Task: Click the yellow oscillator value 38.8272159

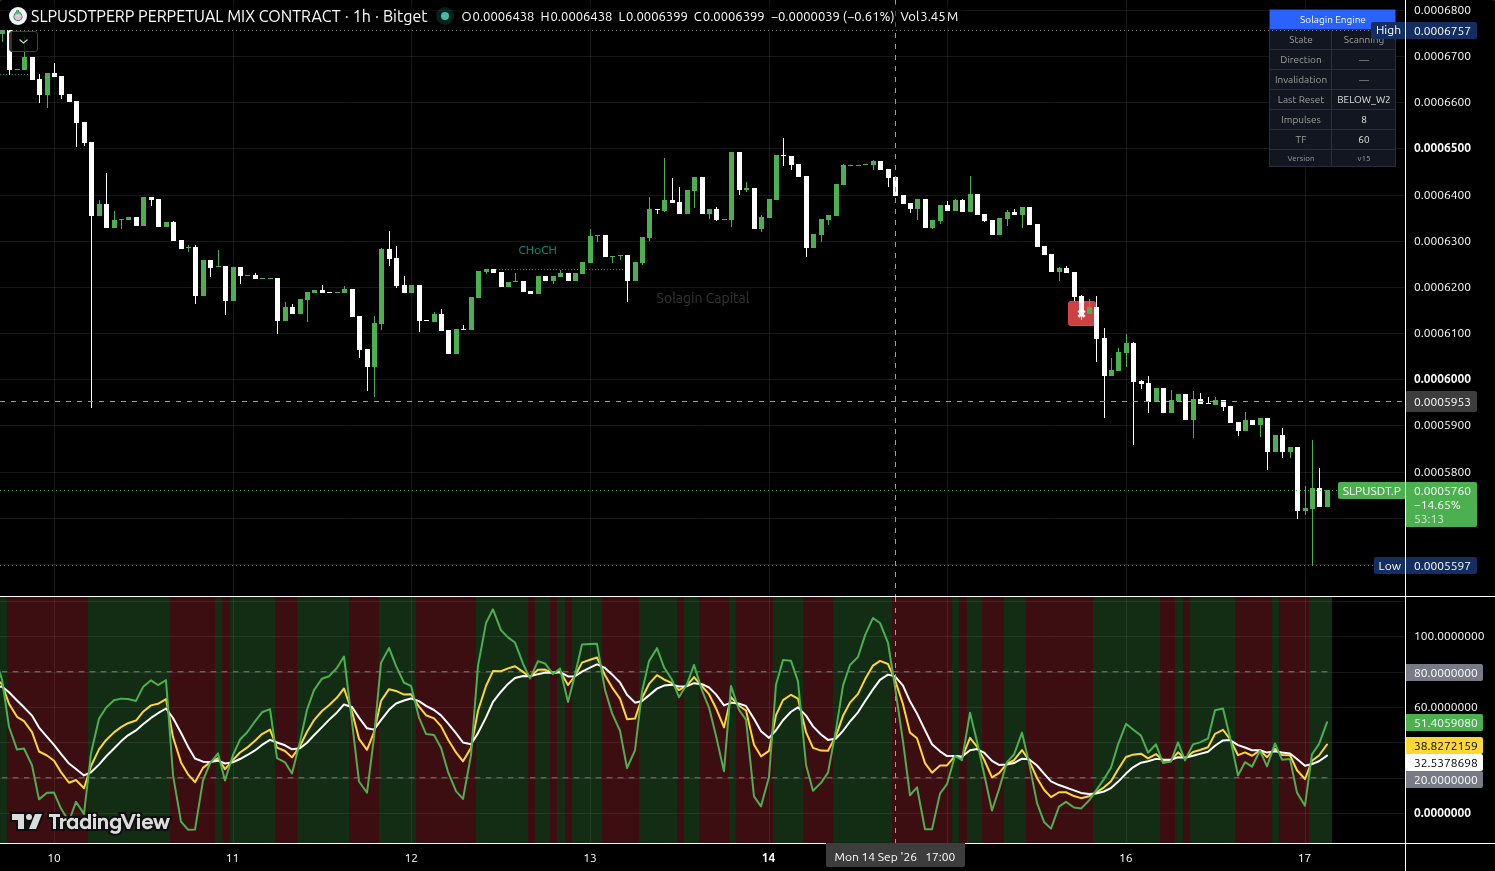Action: [x=1445, y=746]
